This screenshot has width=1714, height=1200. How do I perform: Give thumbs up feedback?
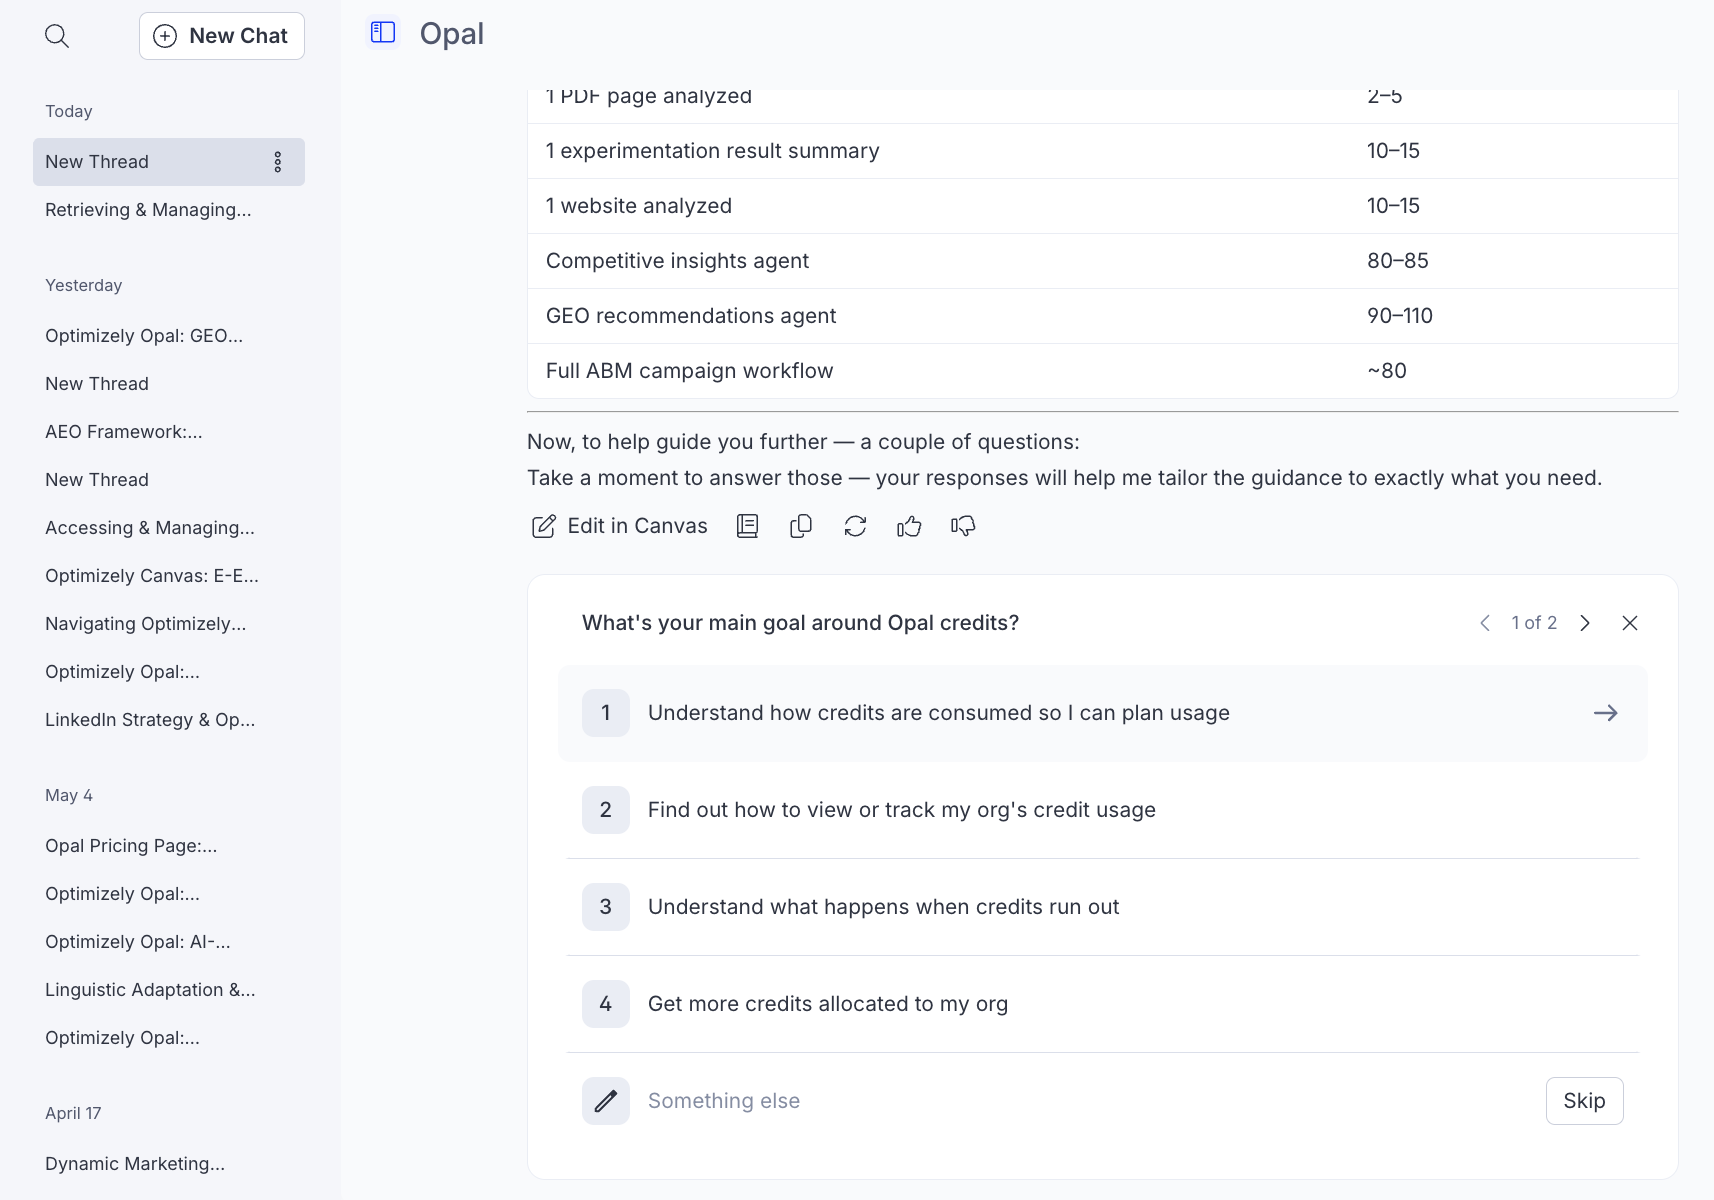pyautogui.click(x=909, y=526)
